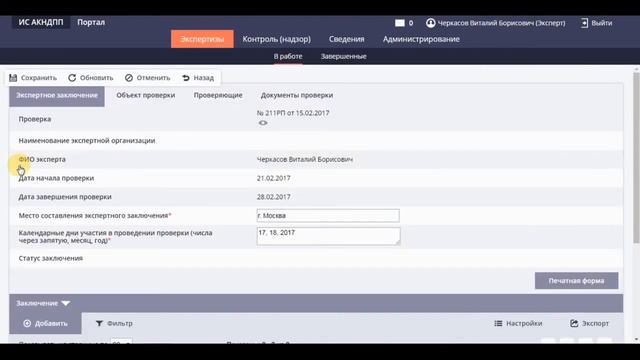This screenshot has width=640, height=360.
Task: Go back using Назад label
Action: pos(203,78)
